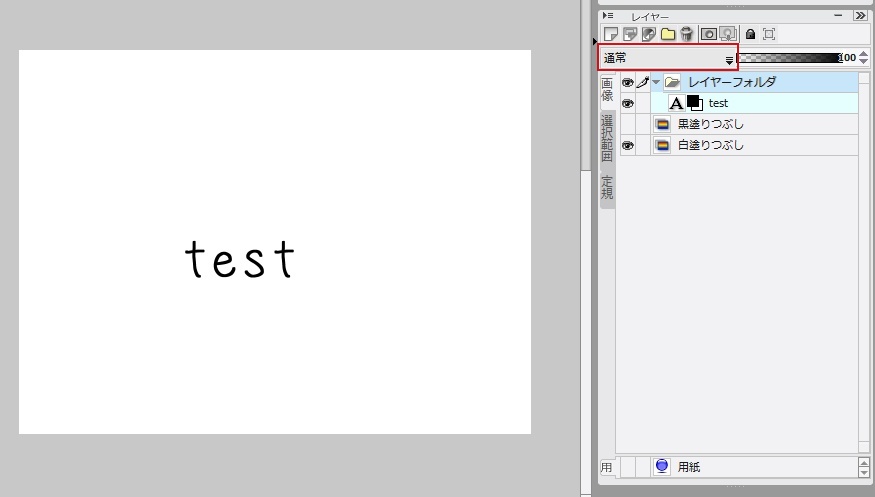Decrease opacity with the down arrow

coord(863,61)
